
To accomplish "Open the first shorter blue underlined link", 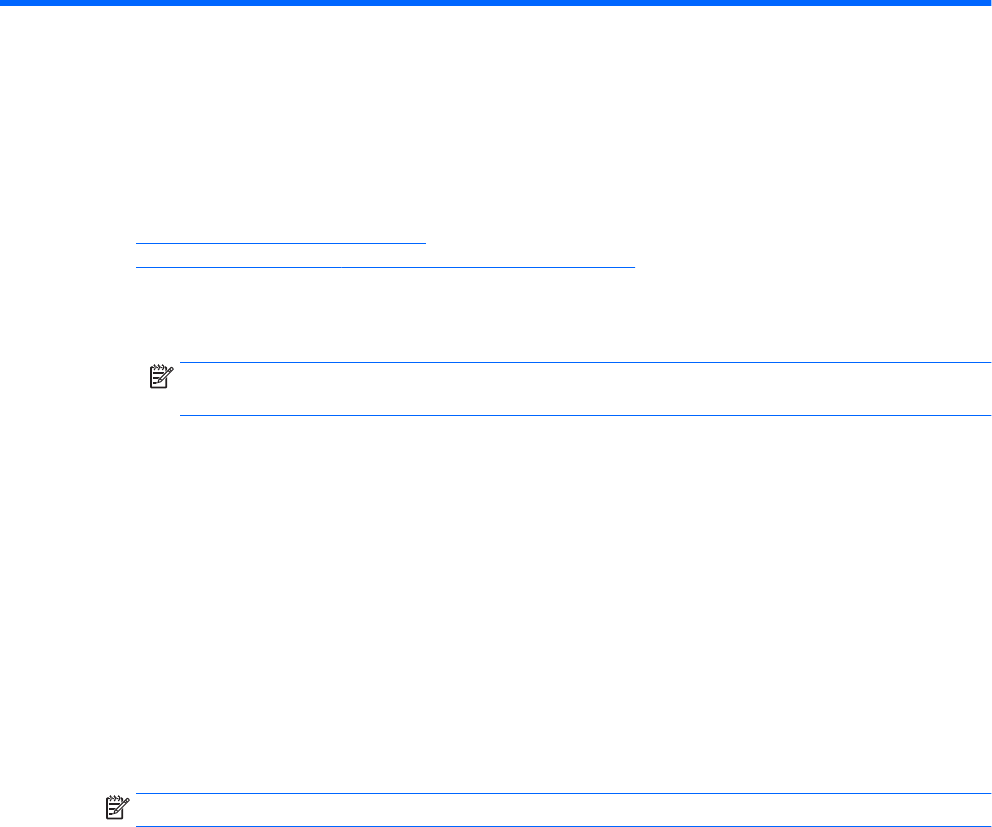I will [x=282, y=242].
